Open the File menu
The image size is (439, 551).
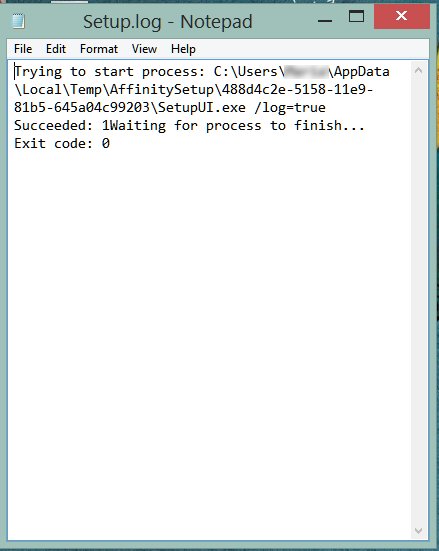tap(23, 49)
